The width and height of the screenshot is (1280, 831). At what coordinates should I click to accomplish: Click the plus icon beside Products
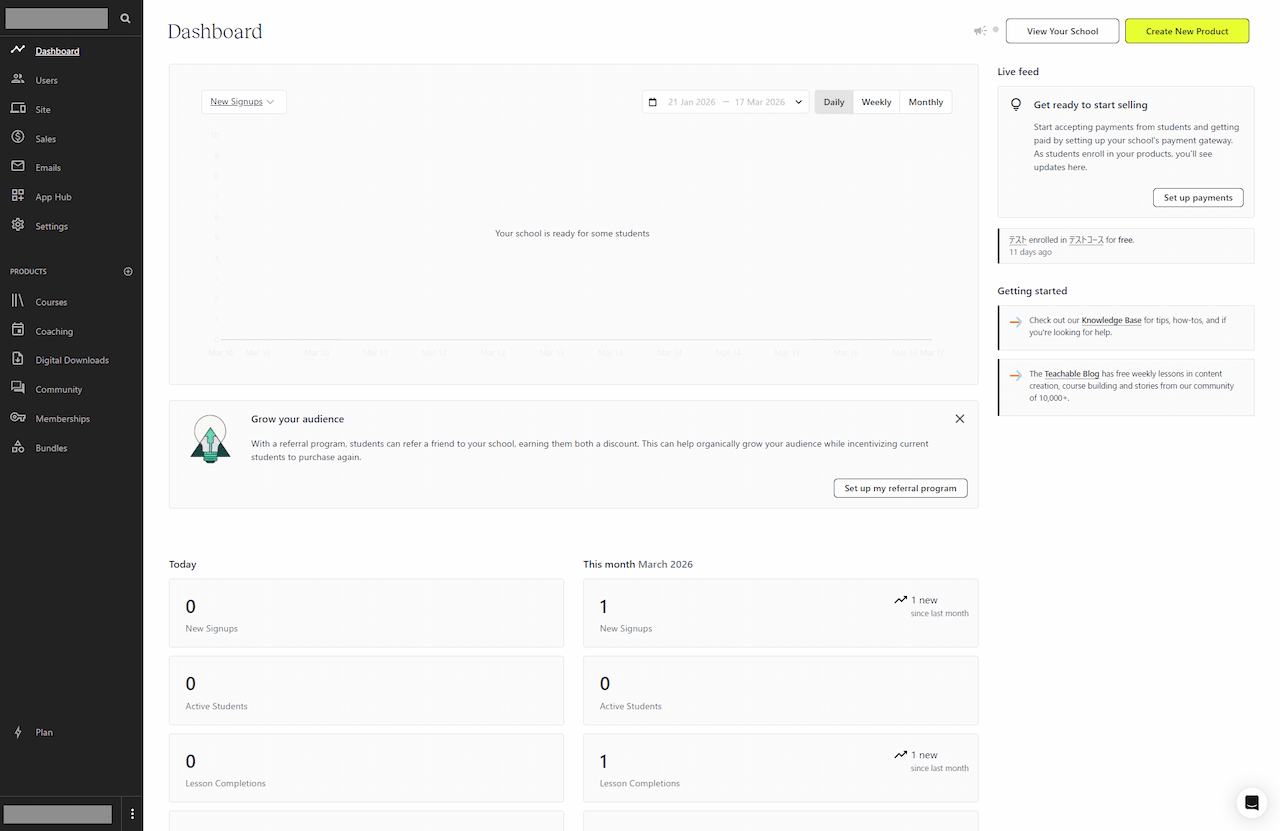click(127, 272)
